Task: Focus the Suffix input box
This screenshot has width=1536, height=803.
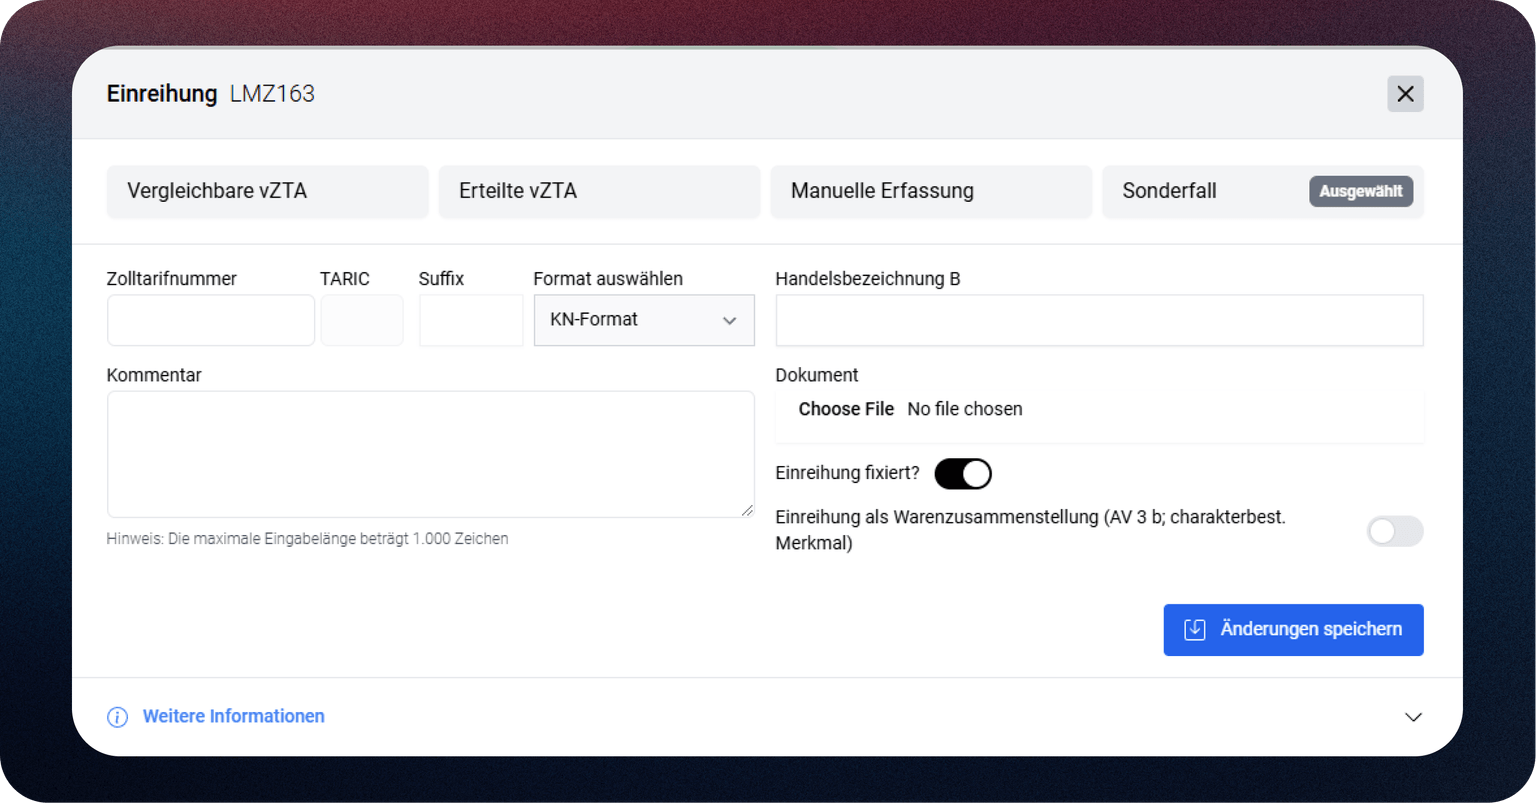Action: point(470,320)
